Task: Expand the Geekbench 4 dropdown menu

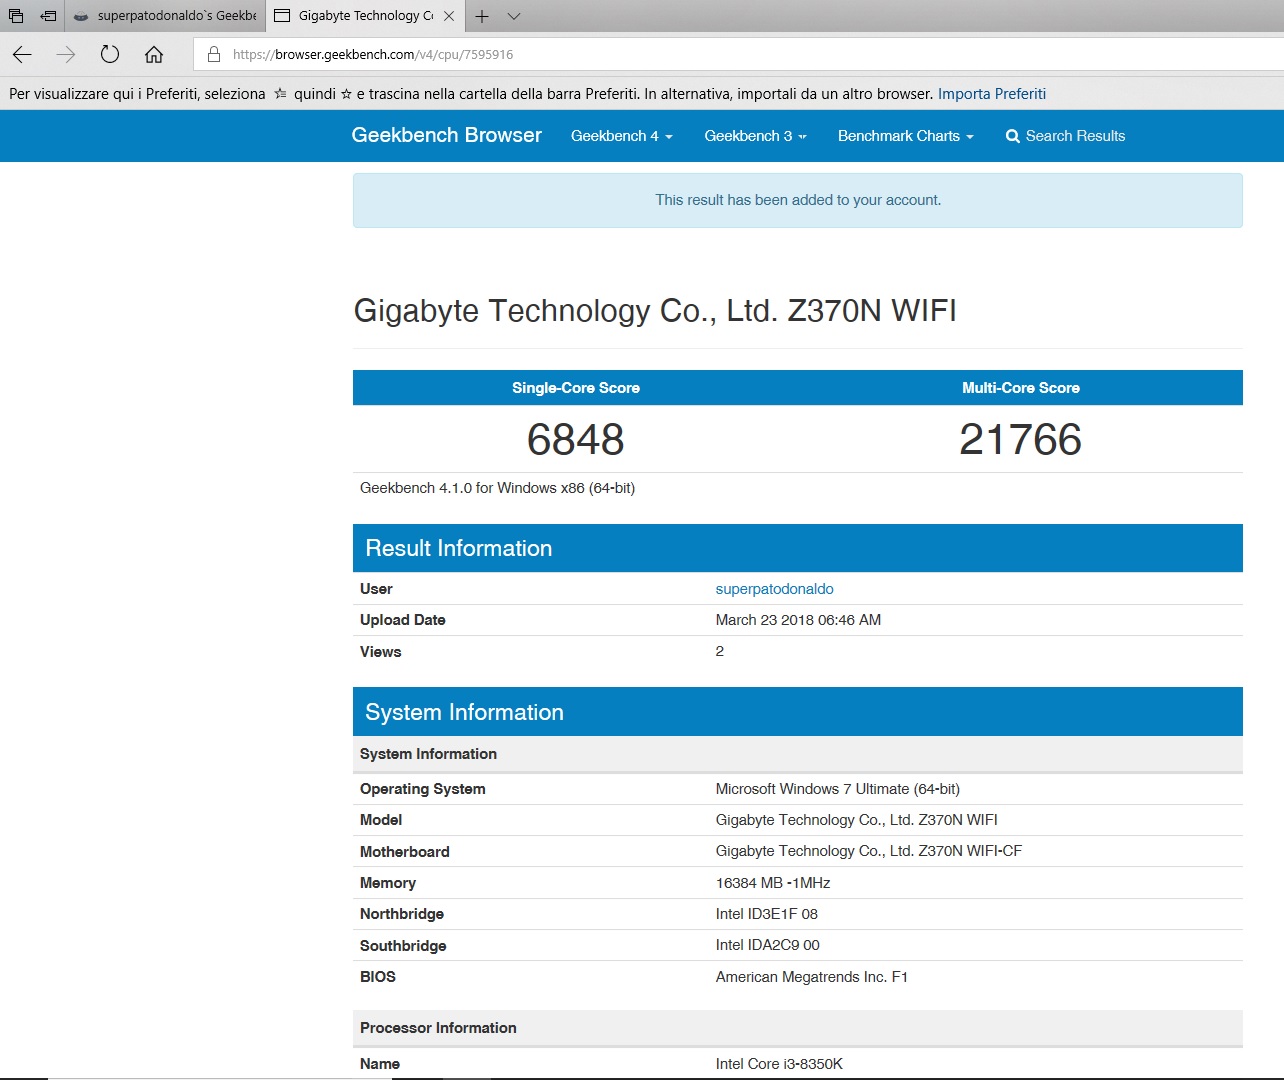Action: (622, 136)
